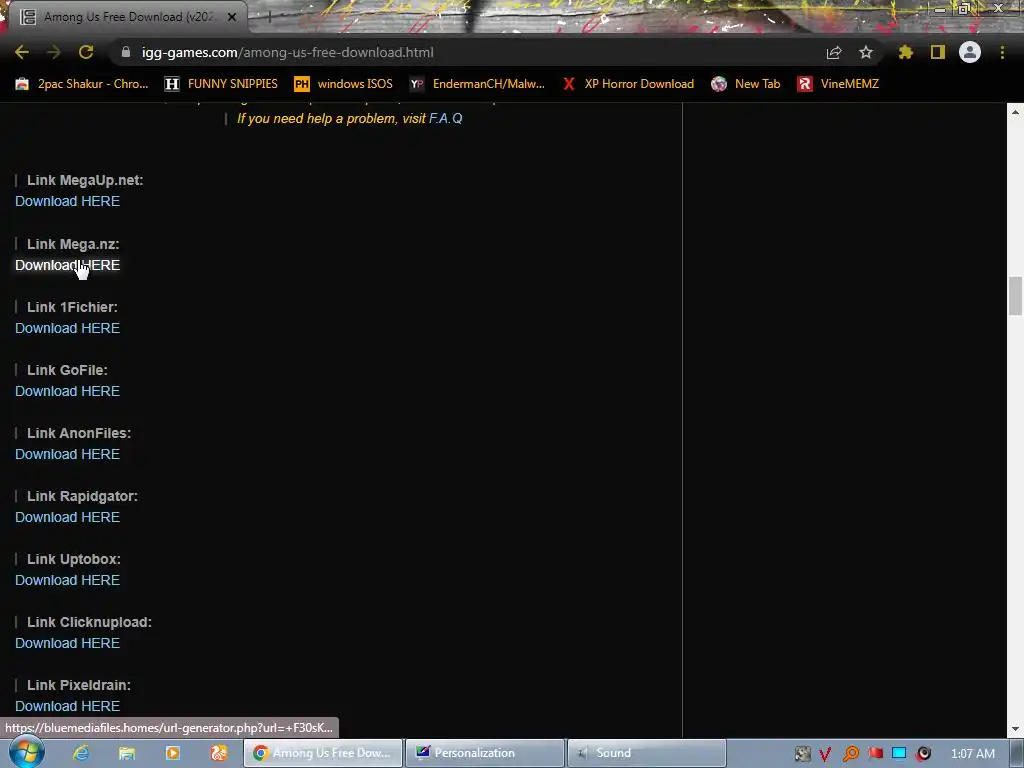Open Chrome's three-dot menu
Image resolution: width=1024 pixels, height=768 pixels.
1002,52
